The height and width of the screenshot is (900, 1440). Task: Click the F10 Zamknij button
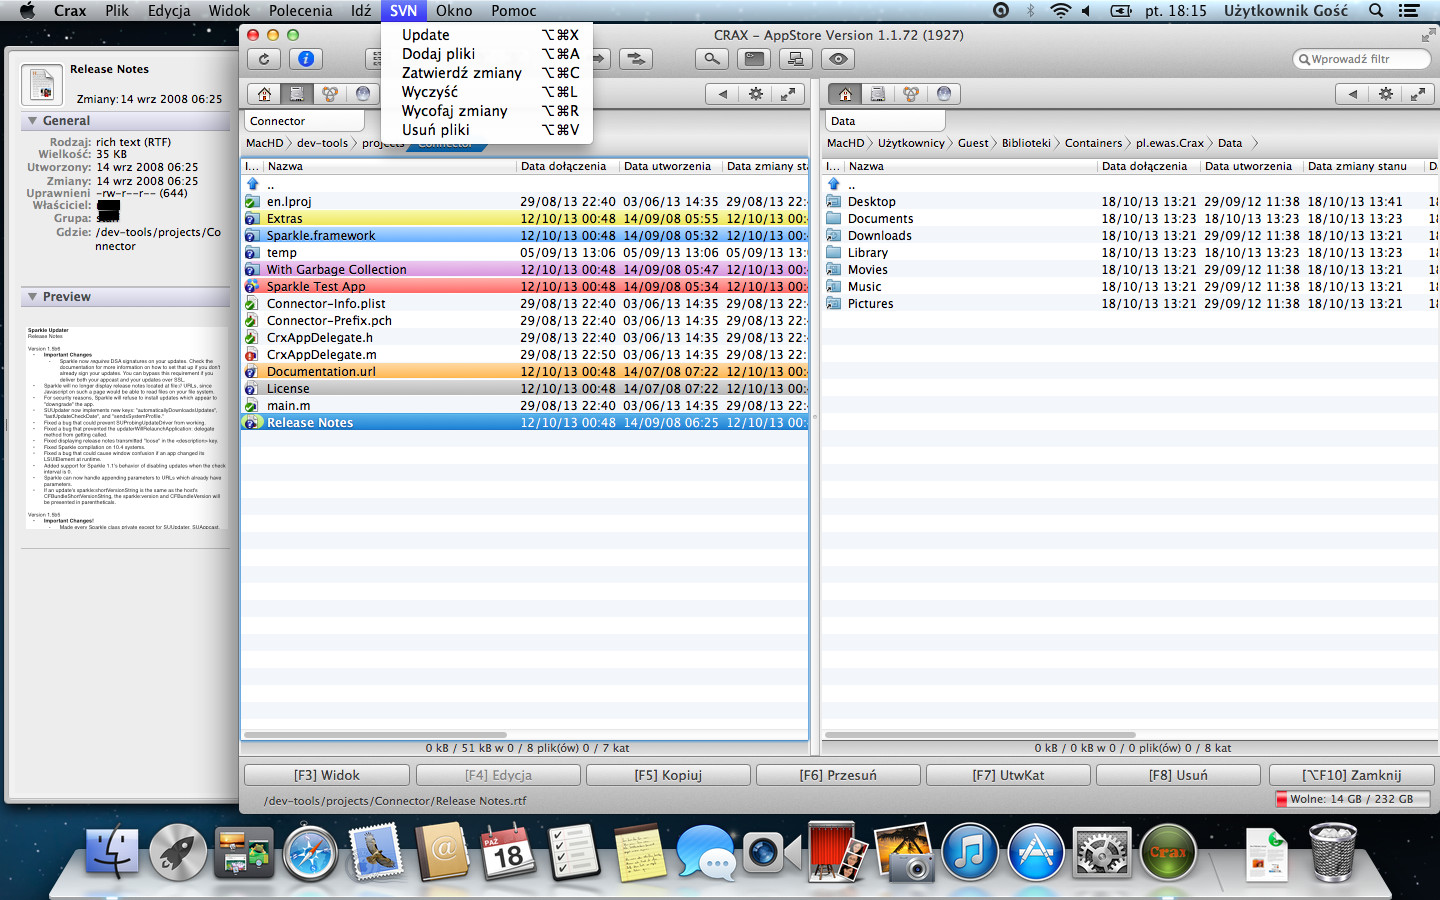[x=1352, y=775]
